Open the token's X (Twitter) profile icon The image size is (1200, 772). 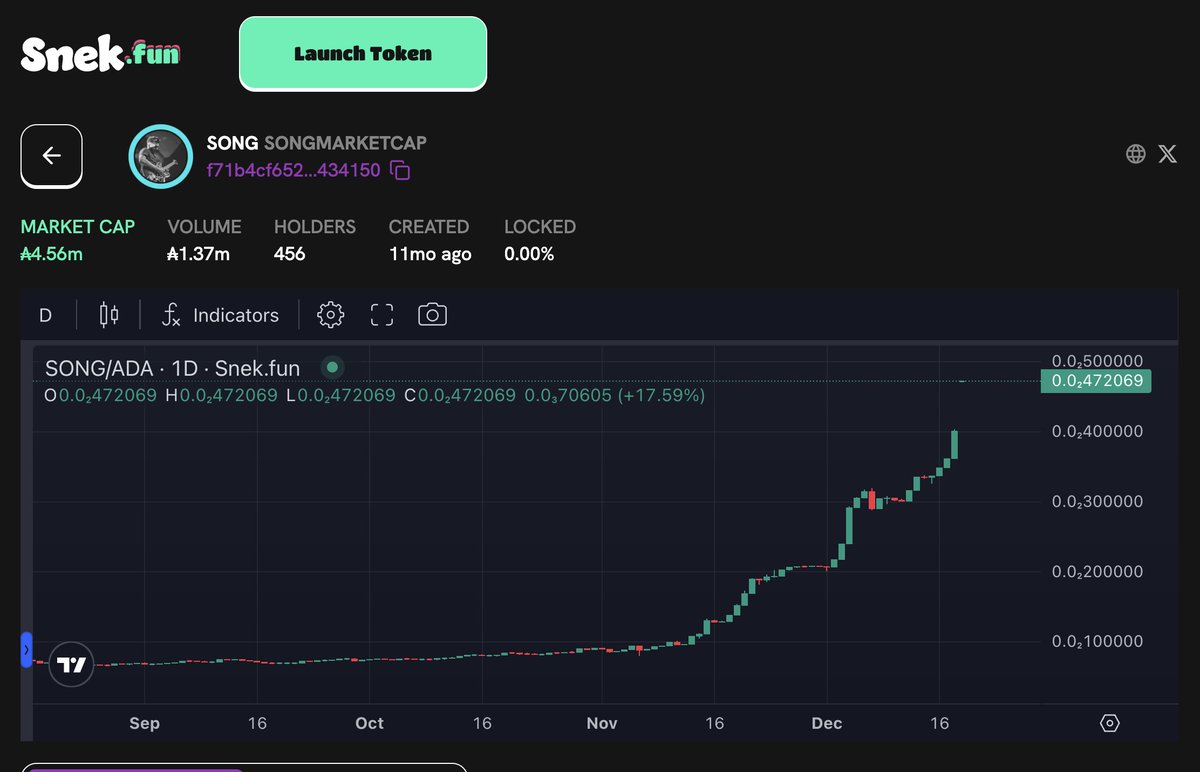point(1167,154)
